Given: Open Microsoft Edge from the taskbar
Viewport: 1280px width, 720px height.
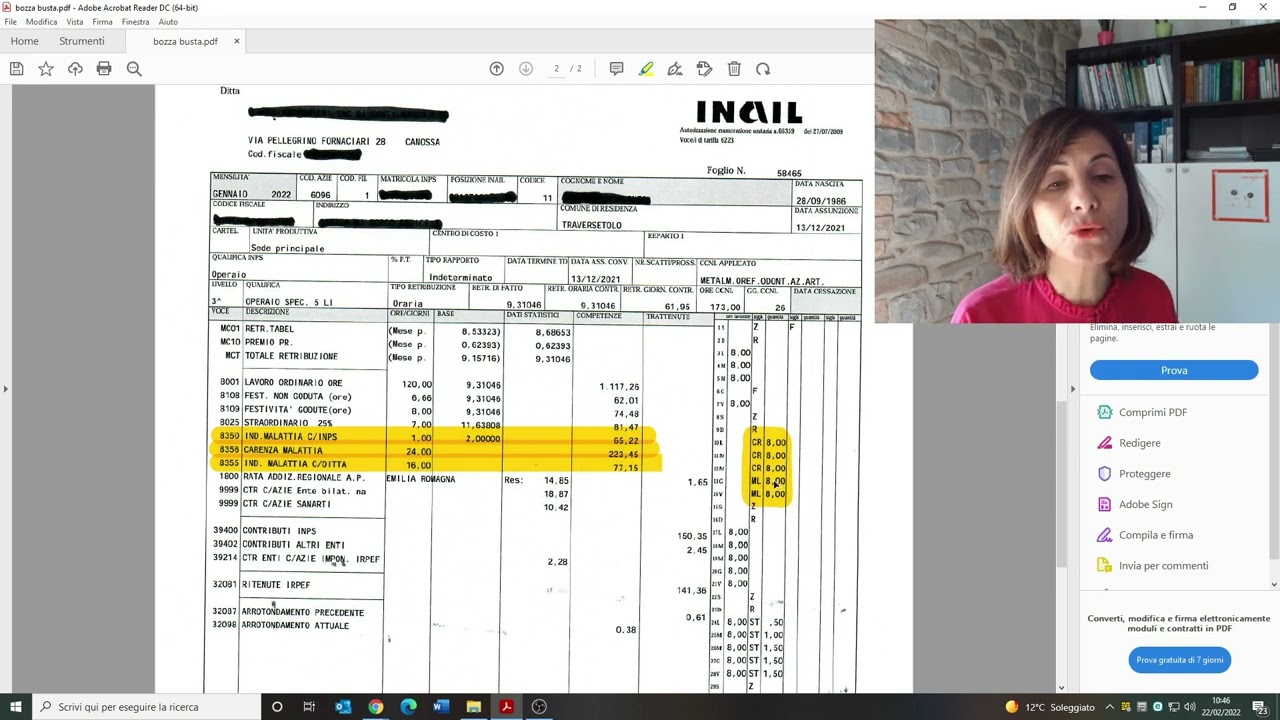Looking at the screenshot, I should 408,707.
